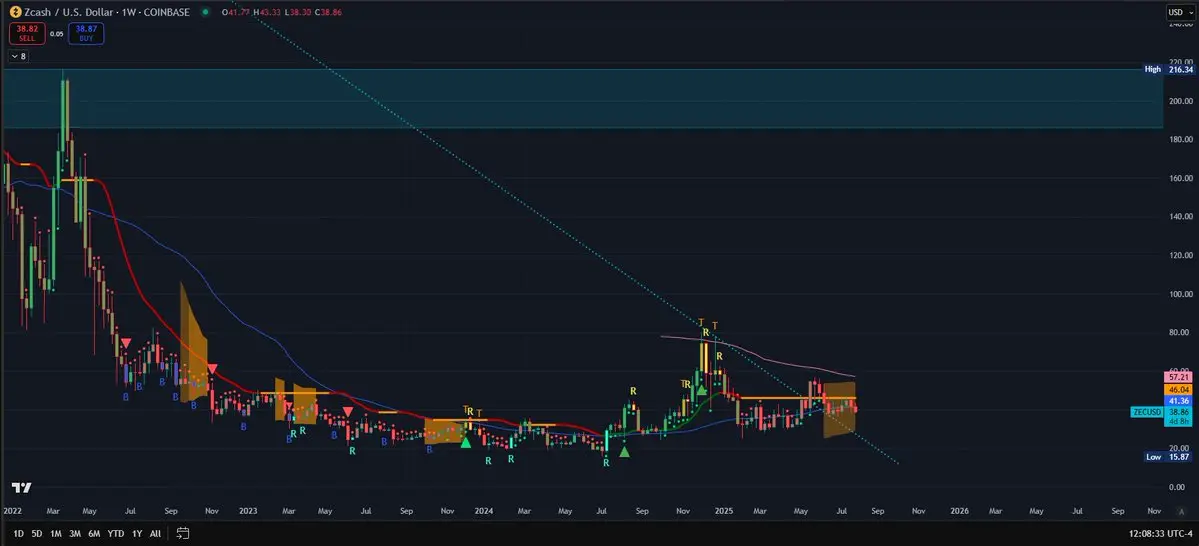The height and width of the screenshot is (546, 1199).
Task: Click the green up-triangle marker before 2024
Action: [466, 442]
